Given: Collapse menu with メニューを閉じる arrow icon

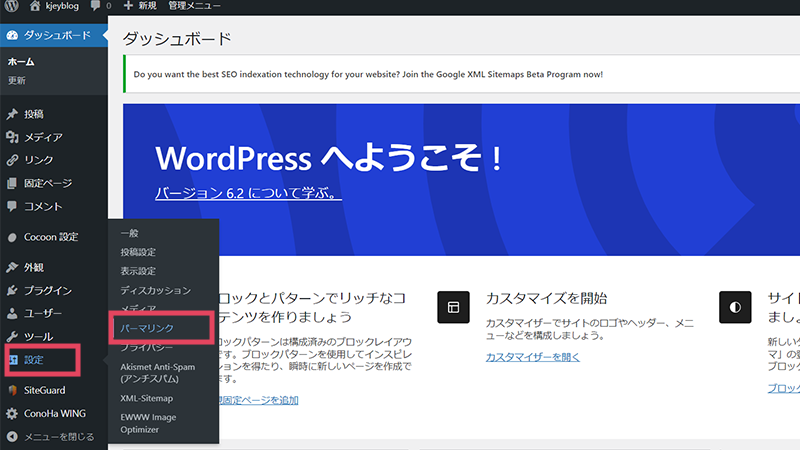Looking at the screenshot, I should (x=12, y=437).
